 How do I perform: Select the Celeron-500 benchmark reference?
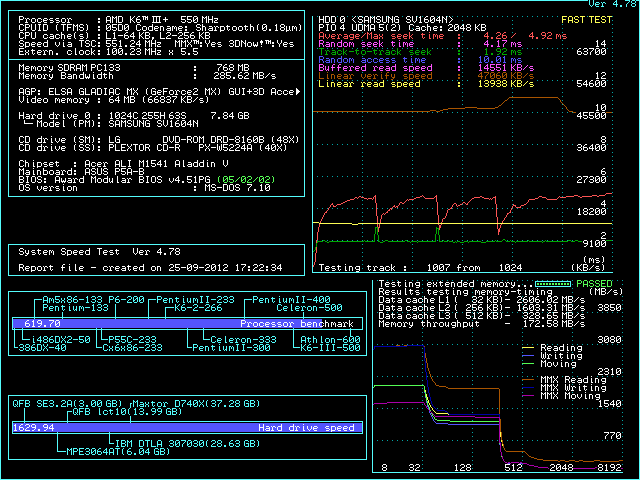(x=309, y=308)
